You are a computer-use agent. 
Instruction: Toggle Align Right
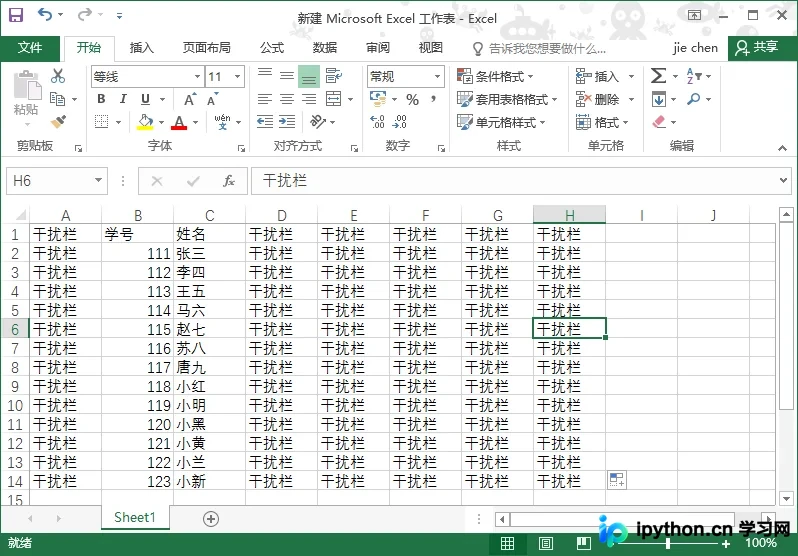click(309, 99)
